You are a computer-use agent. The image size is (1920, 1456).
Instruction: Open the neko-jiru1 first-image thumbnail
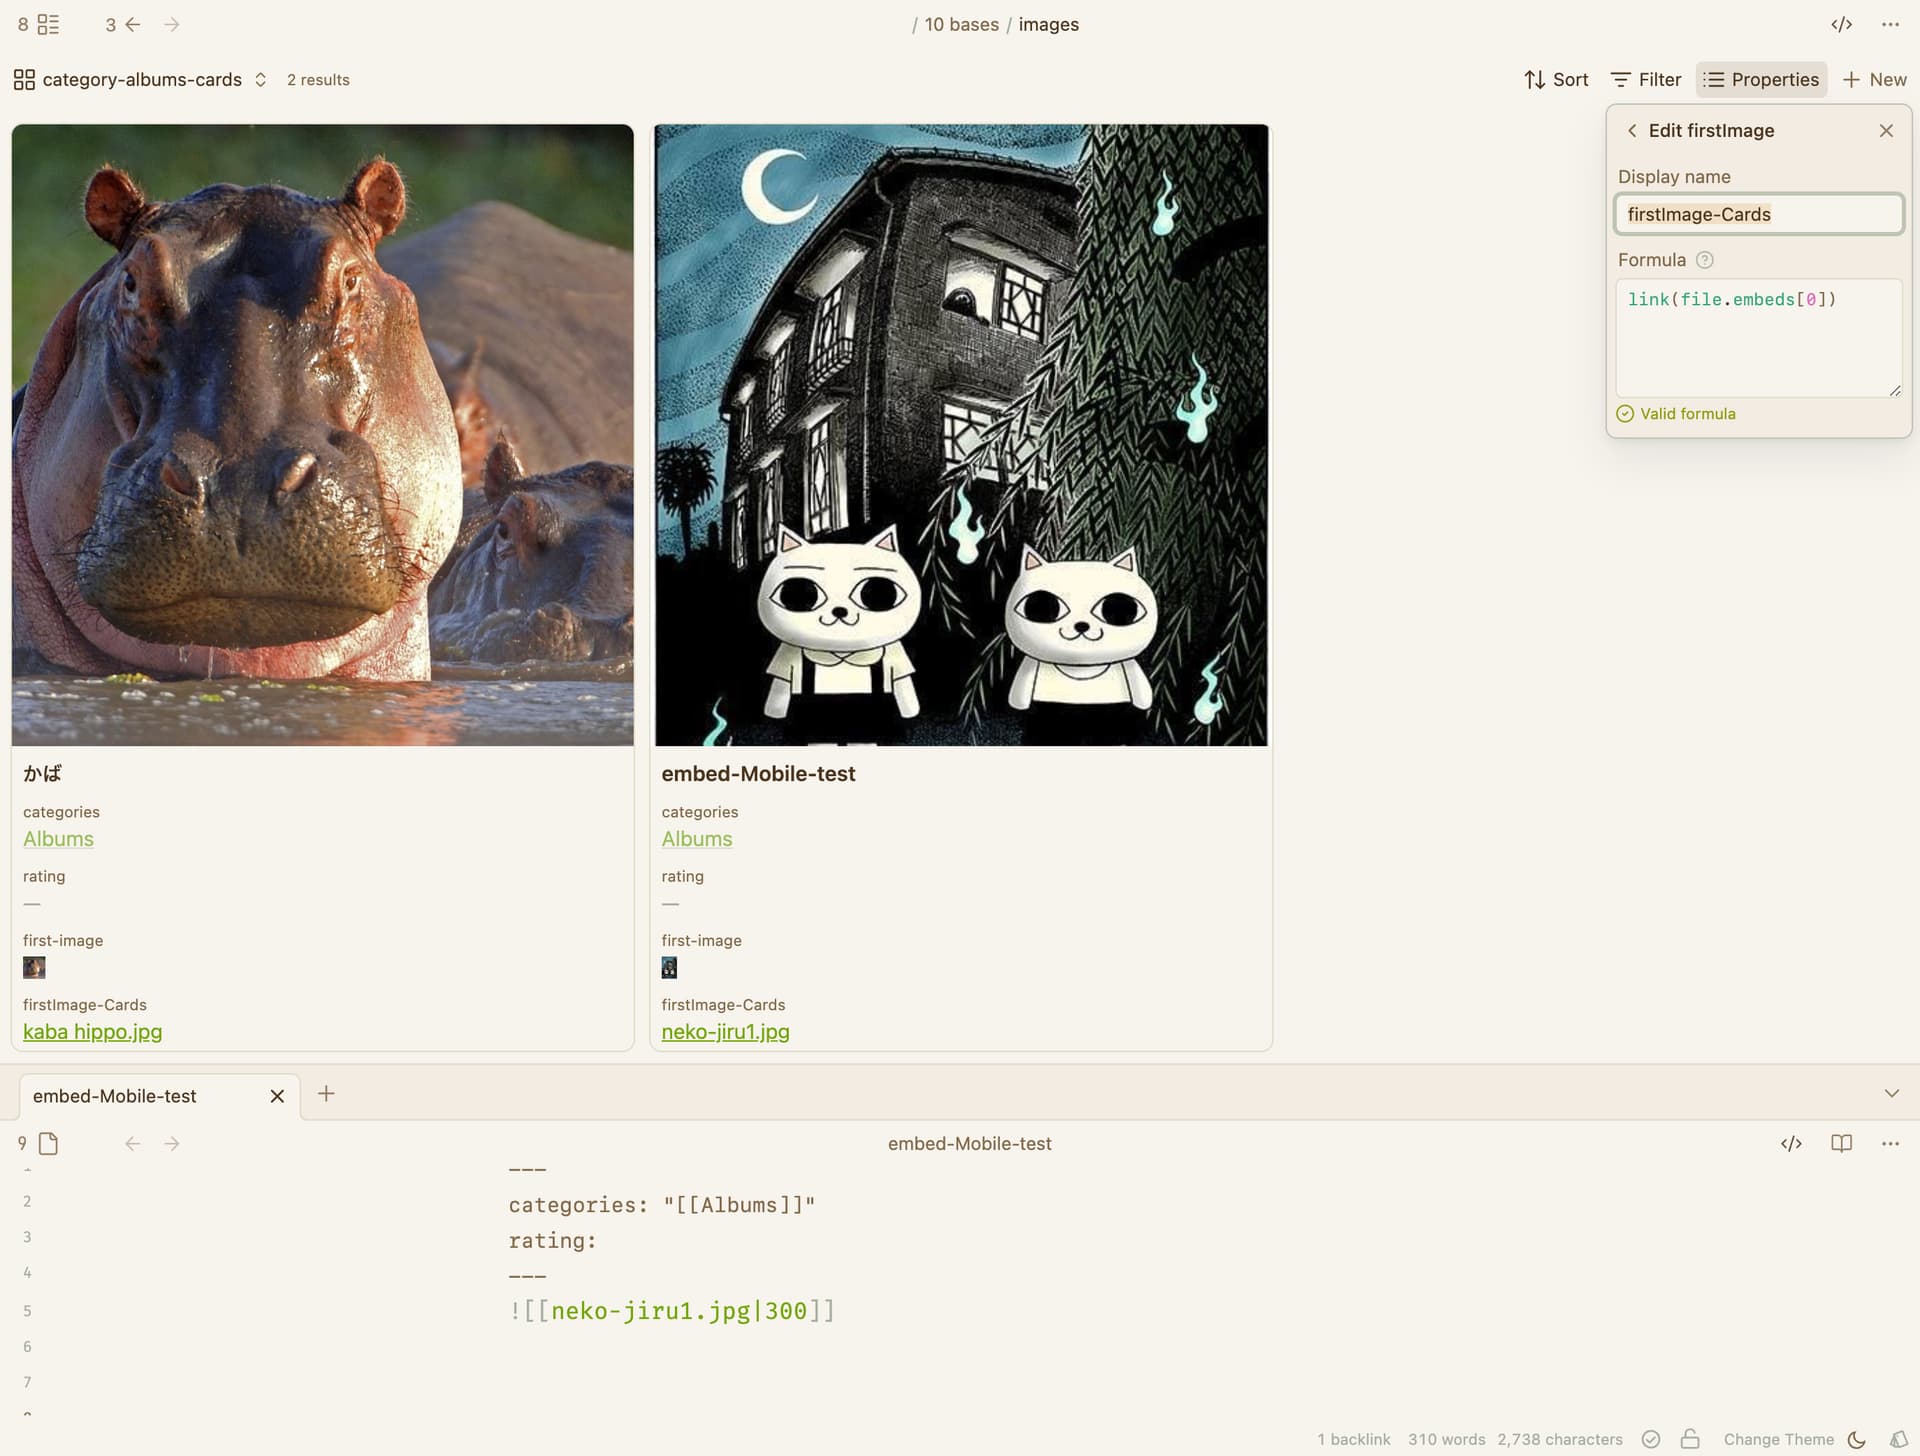(669, 967)
